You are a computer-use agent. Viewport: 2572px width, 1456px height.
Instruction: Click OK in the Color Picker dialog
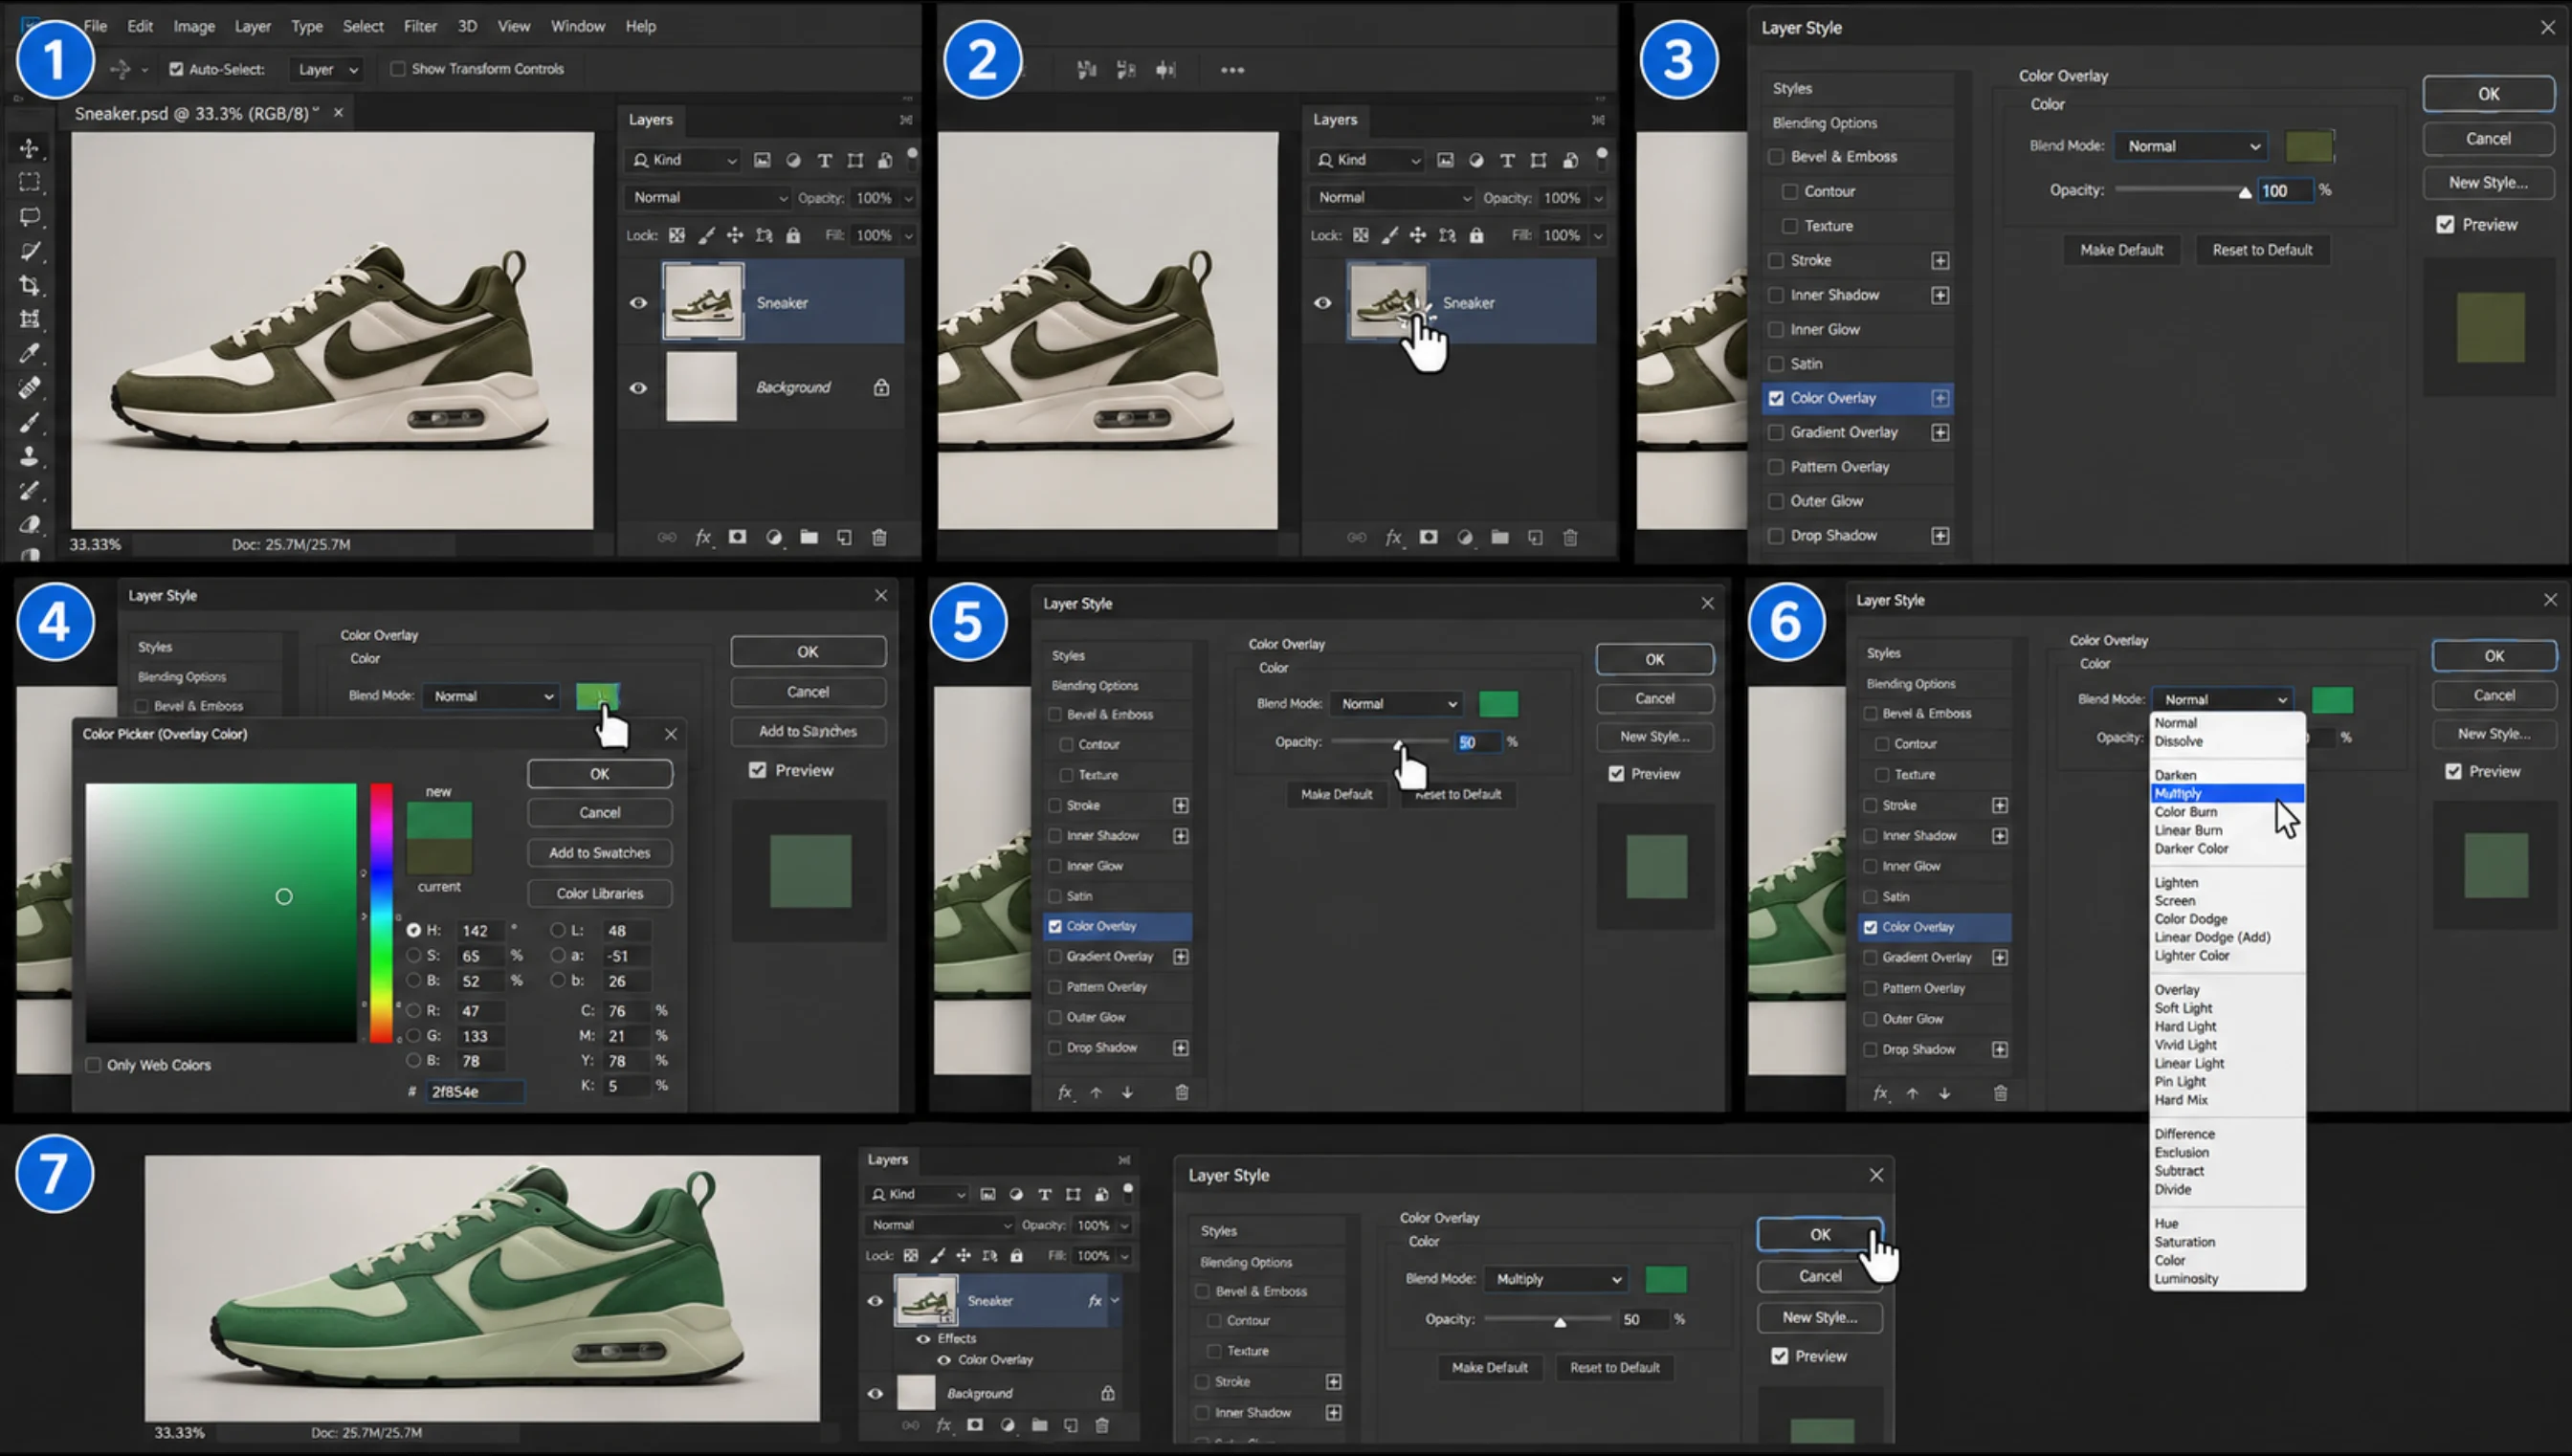(600, 774)
